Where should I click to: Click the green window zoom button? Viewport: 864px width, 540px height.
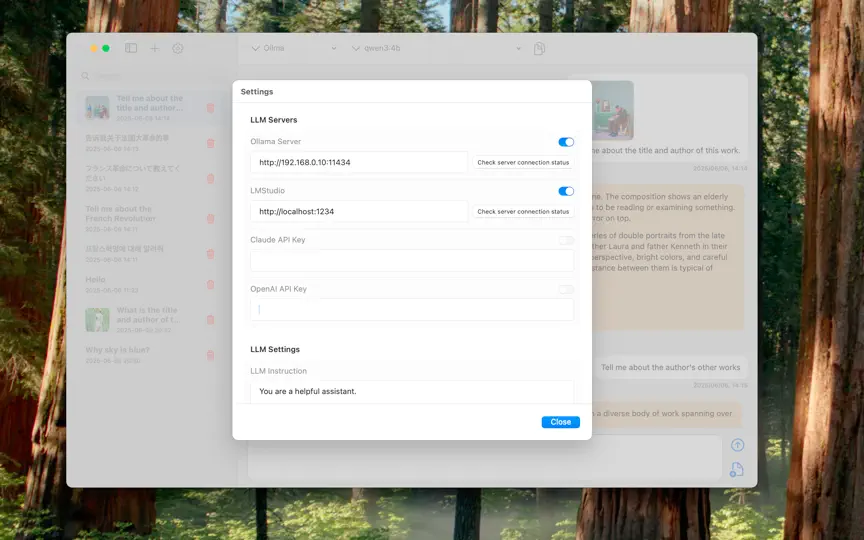(106, 48)
